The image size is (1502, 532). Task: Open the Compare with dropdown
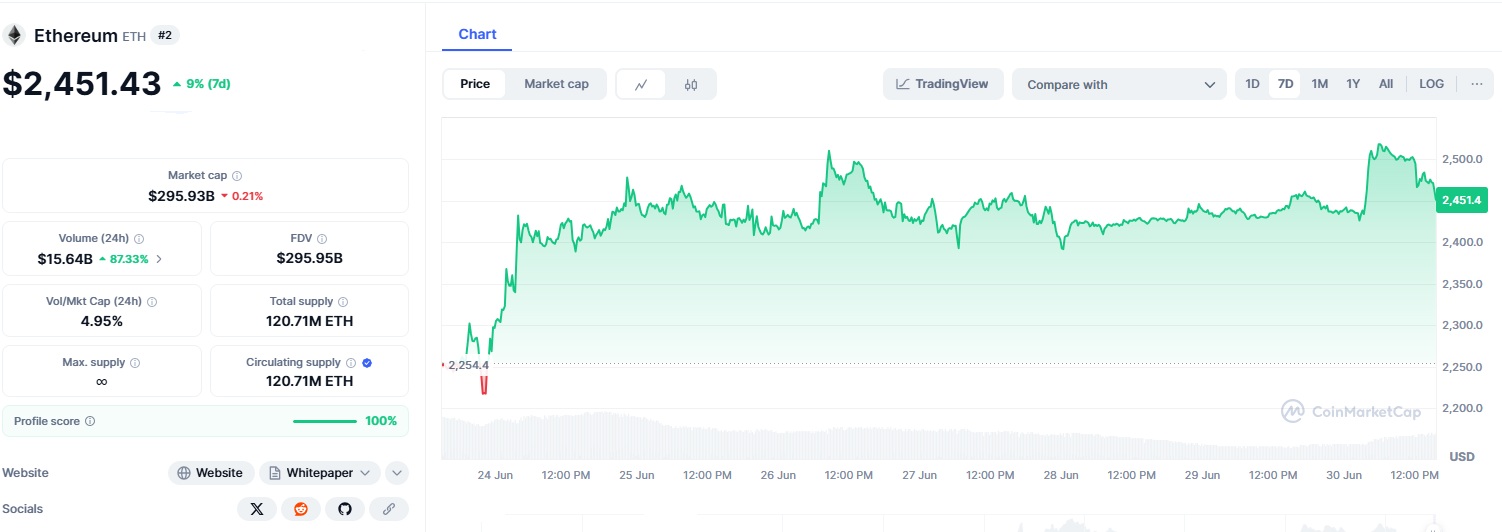point(1119,85)
